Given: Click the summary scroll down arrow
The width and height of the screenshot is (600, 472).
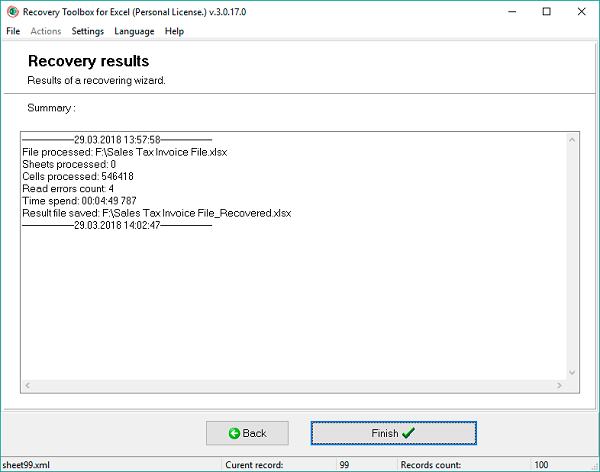Looking at the screenshot, I should (x=572, y=373).
